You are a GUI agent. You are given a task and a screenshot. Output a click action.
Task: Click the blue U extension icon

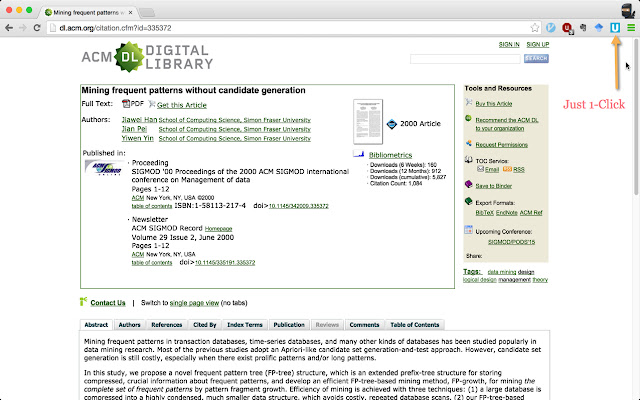point(615,27)
